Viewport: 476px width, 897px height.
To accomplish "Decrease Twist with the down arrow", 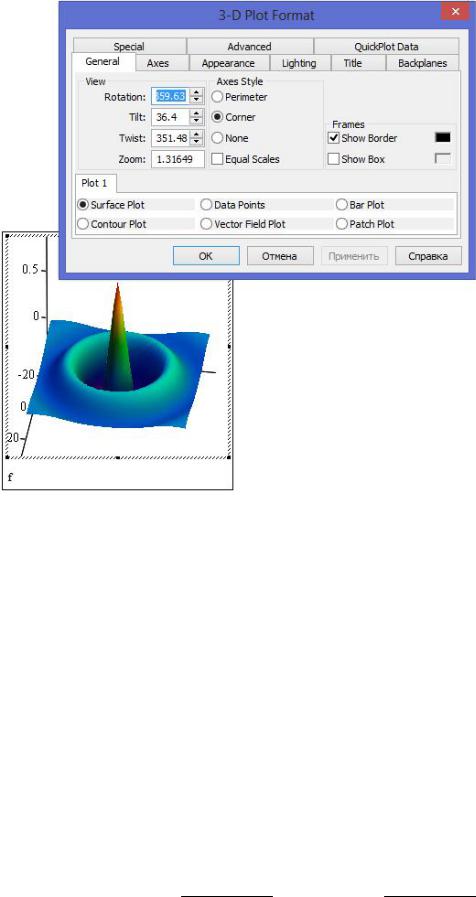I will [197, 142].
